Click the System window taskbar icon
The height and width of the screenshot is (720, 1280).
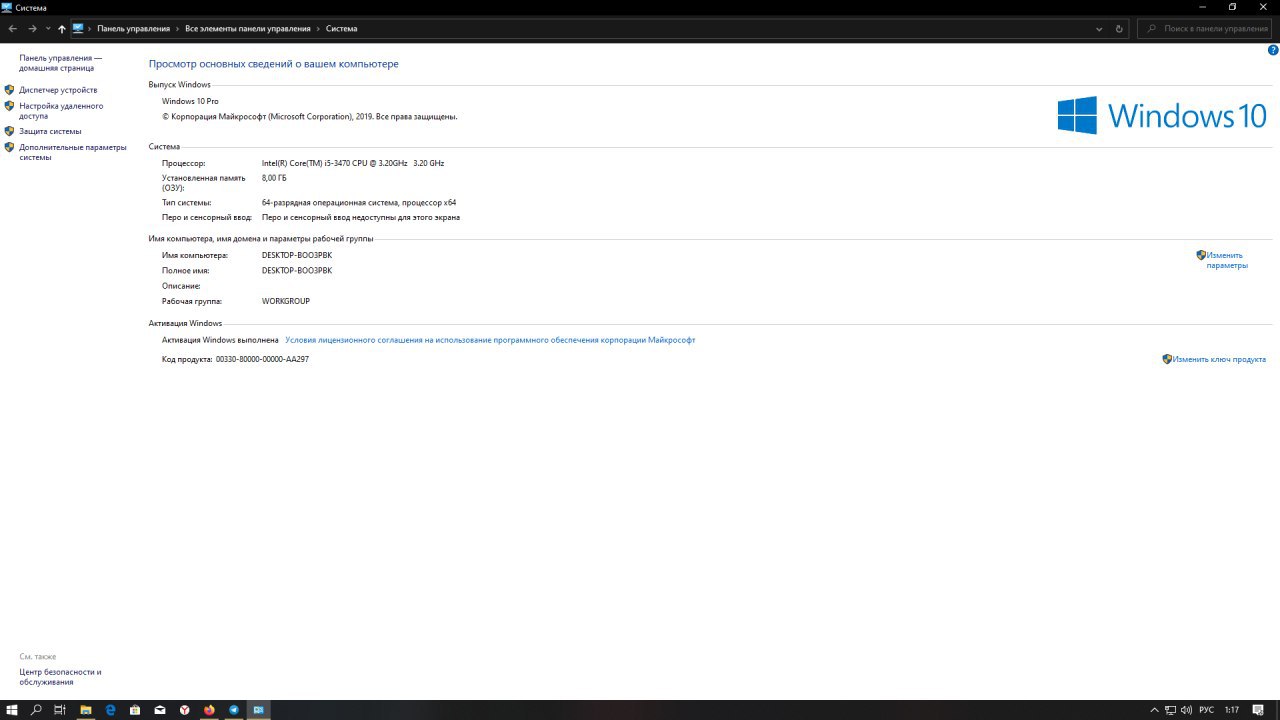(259, 710)
